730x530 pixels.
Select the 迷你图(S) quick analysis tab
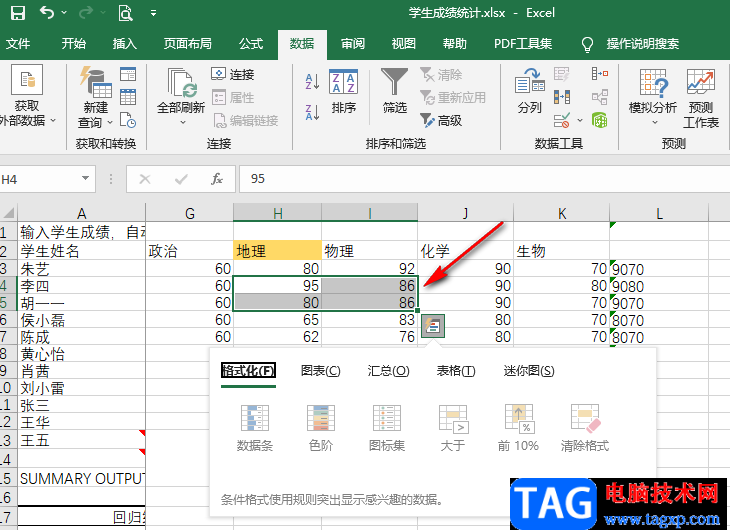[529, 371]
